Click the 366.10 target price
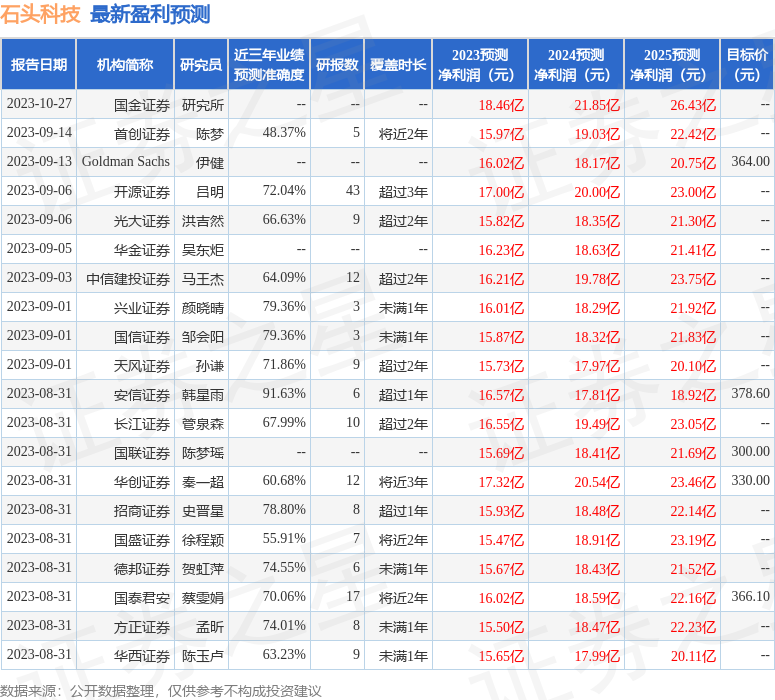Image resolution: width=775 pixels, height=700 pixels. click(x=751, y=597)
